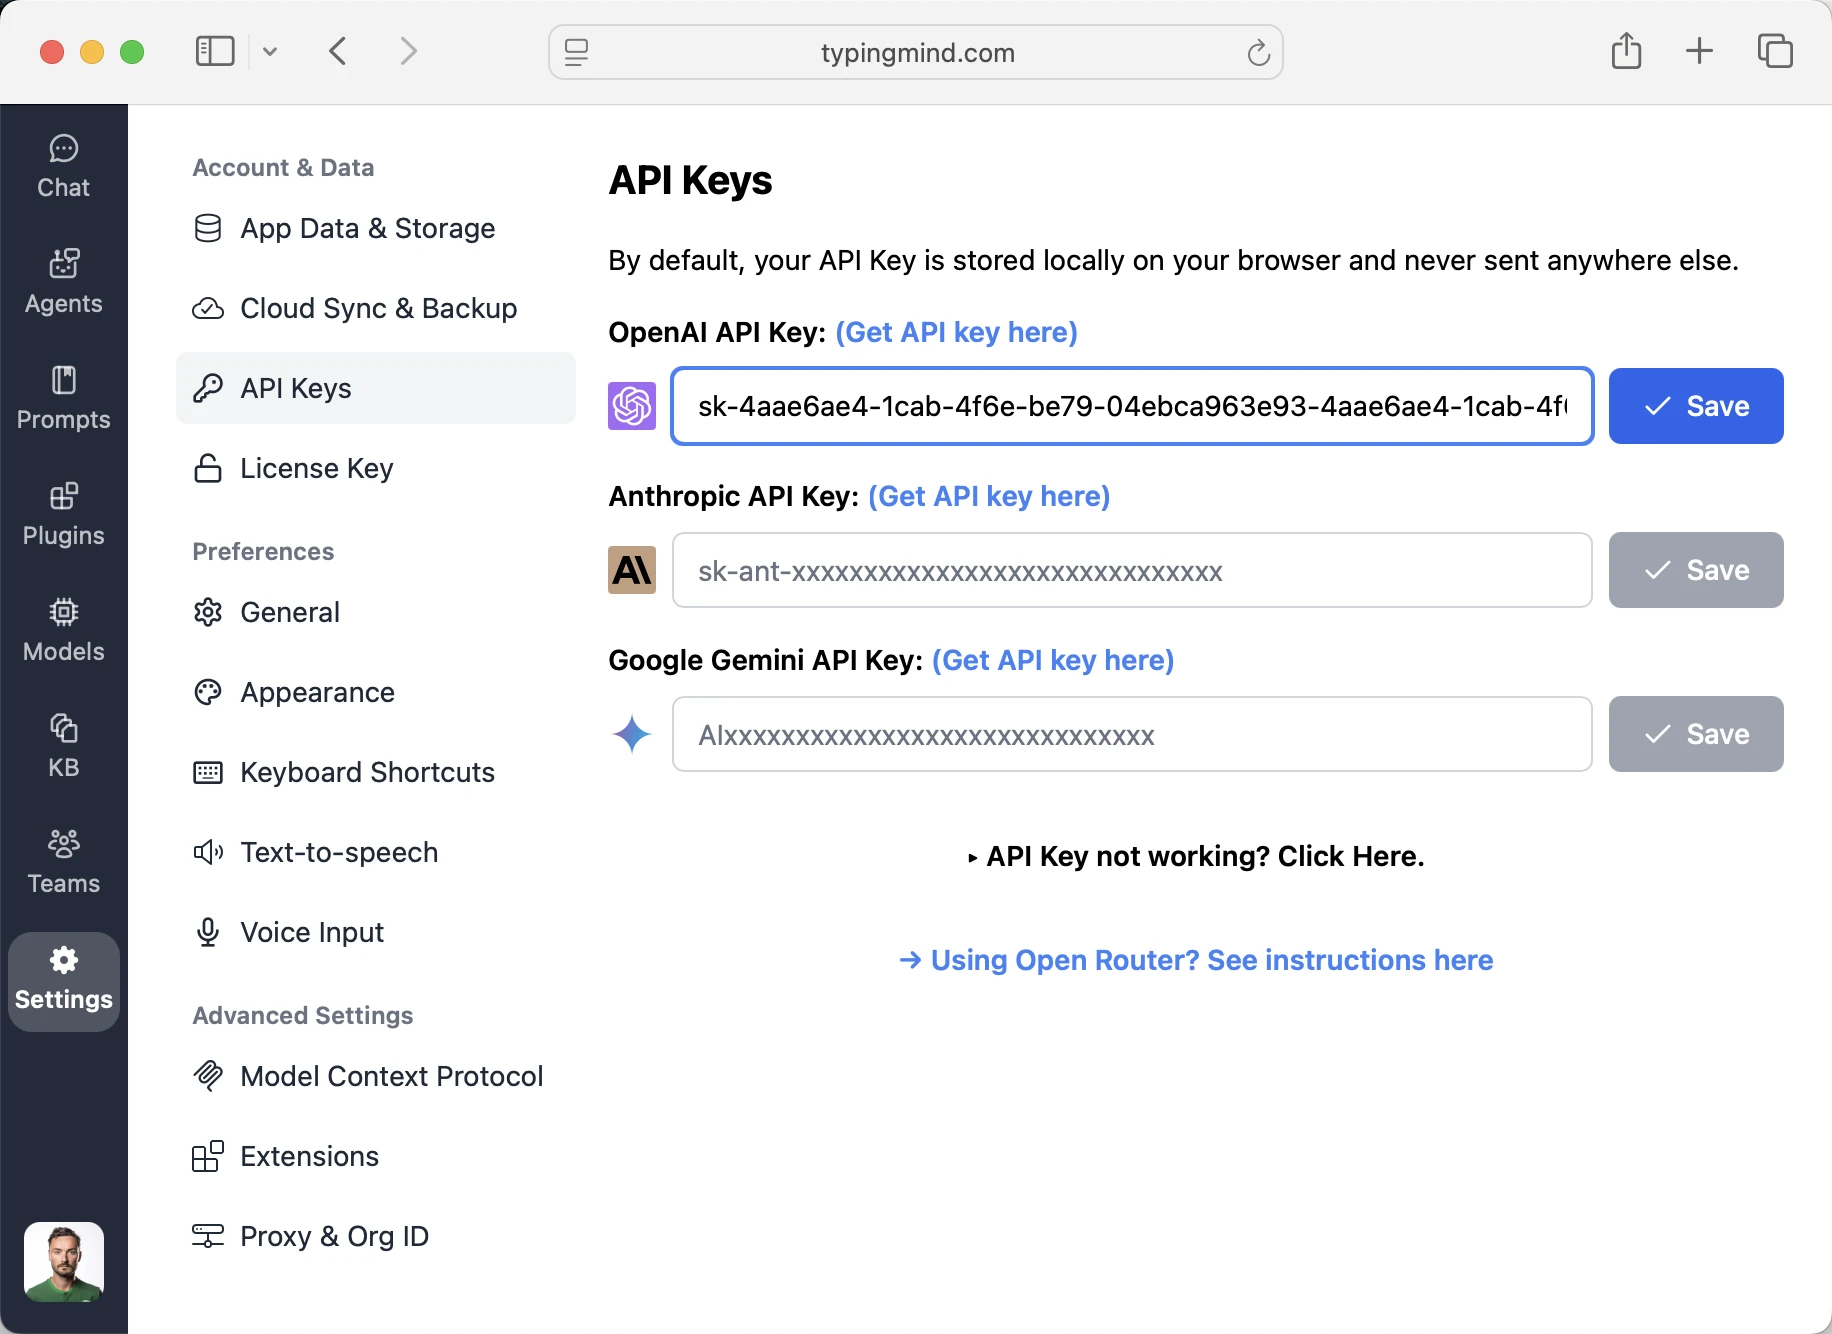The width and height of the screenshot is (1832, 1334).
Task: Open the Anthropic Get API key link
Action: (x=988, y=496)
